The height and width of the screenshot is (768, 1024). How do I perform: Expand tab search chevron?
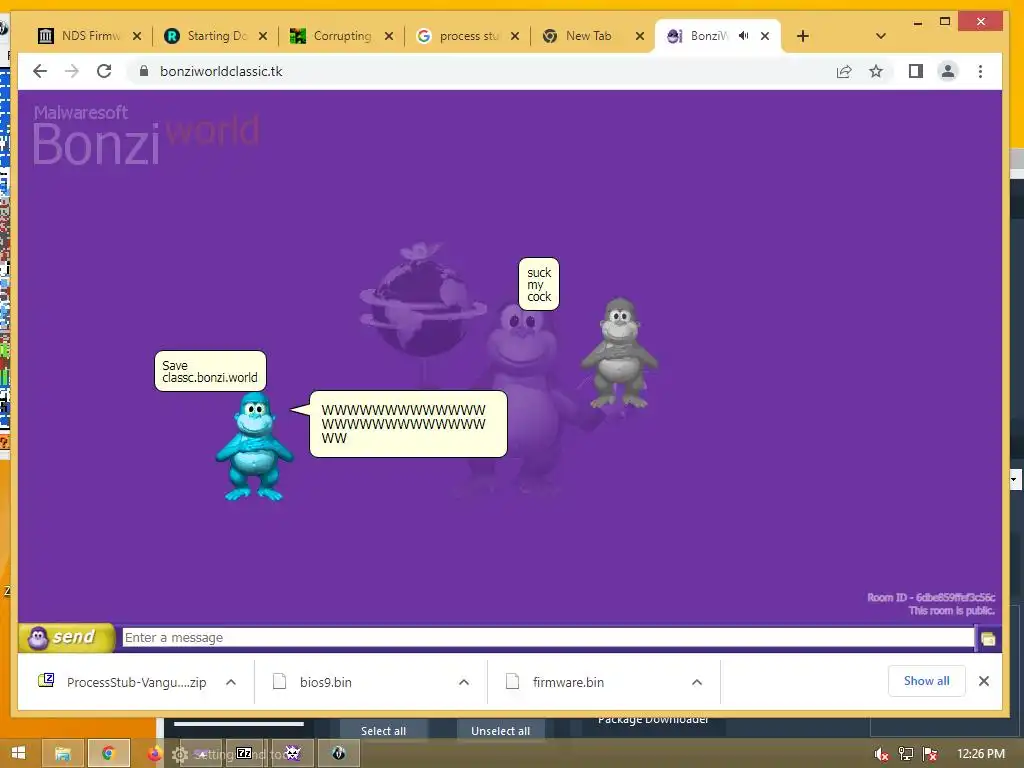point(880,36)
